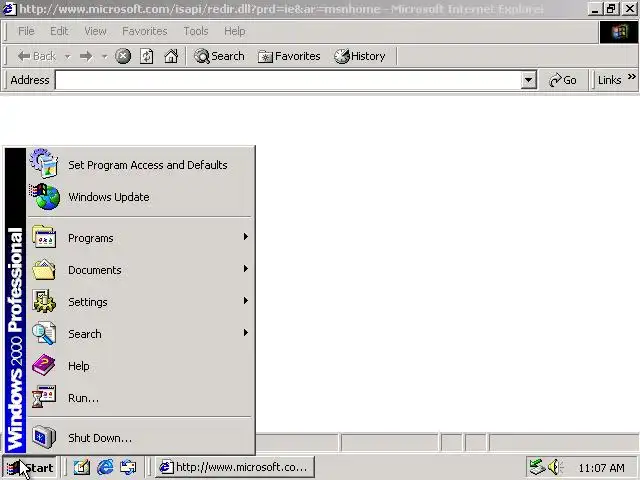The image size is (640, 480).
Task: Click the Show Desktop quick launch icon
Action: 81,467
